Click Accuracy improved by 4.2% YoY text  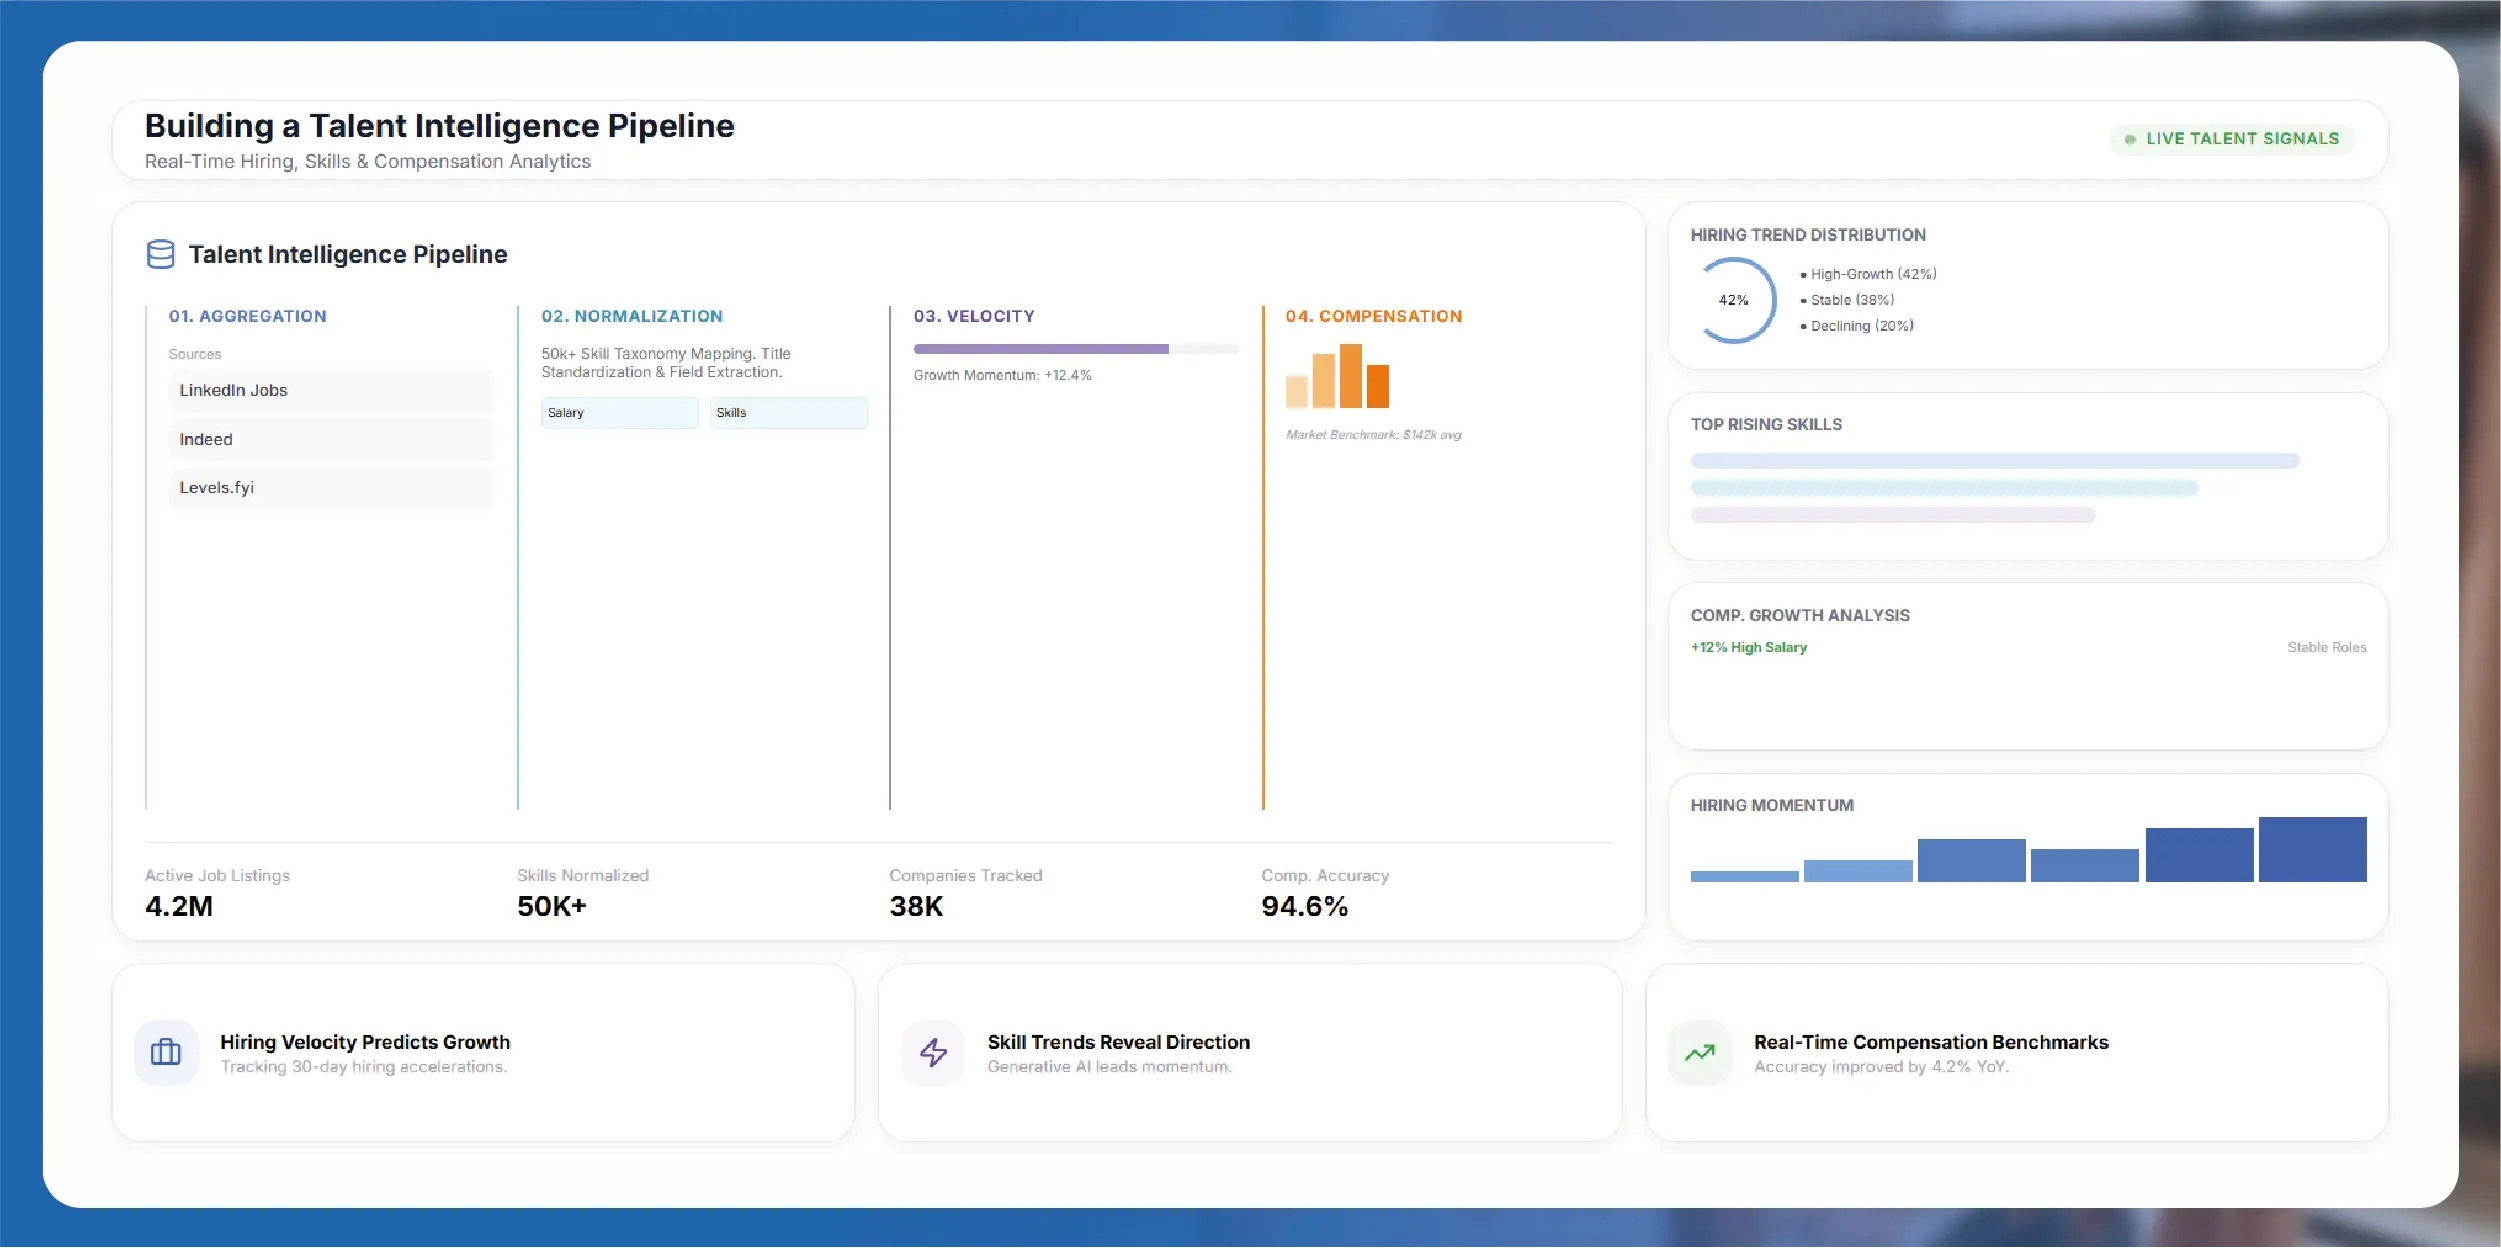point(1882,1067)
